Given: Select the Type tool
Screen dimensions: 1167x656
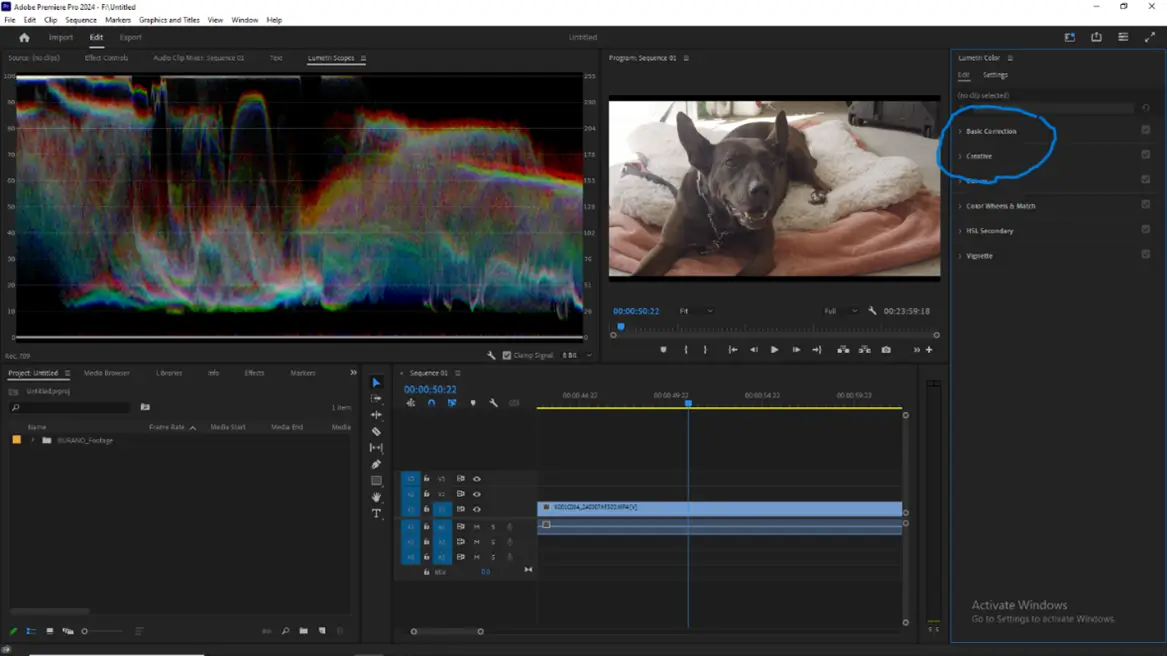Looking at the screenshot, I should click(x=376, y=514).
